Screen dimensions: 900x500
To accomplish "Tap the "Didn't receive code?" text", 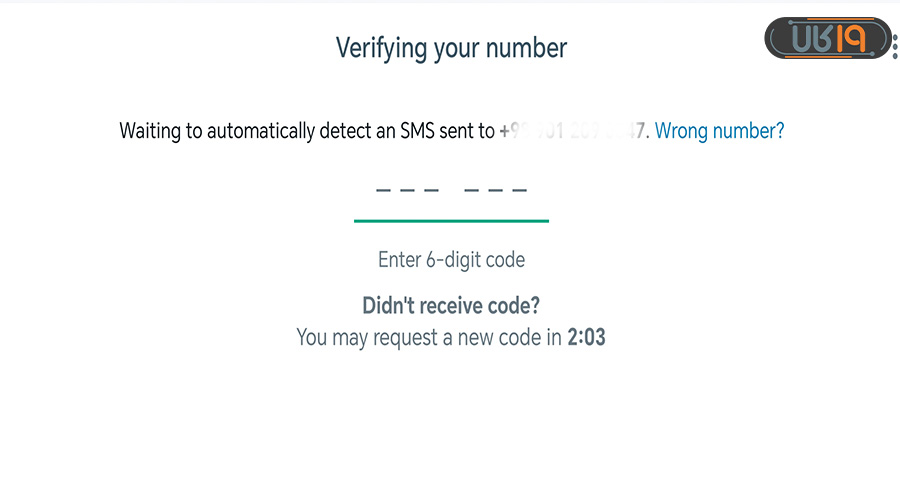I will coord(451,306).
